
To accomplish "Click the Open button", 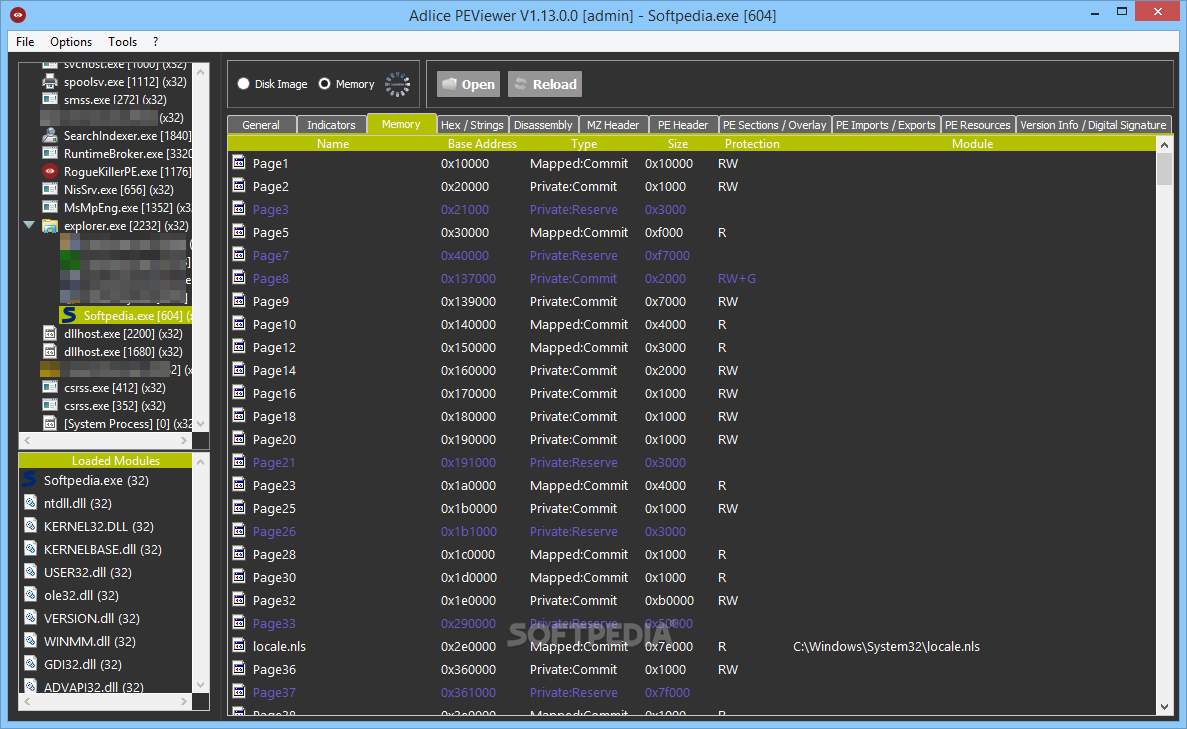I will (469, 84).
